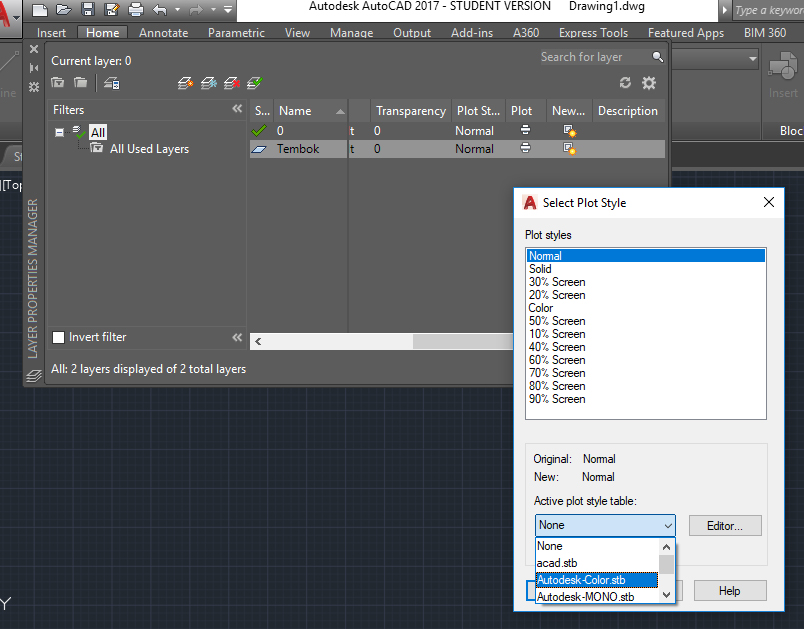804x629 pixels.
Task: Toggle Plot printer icon for layer 0
Action: [525, 130]
